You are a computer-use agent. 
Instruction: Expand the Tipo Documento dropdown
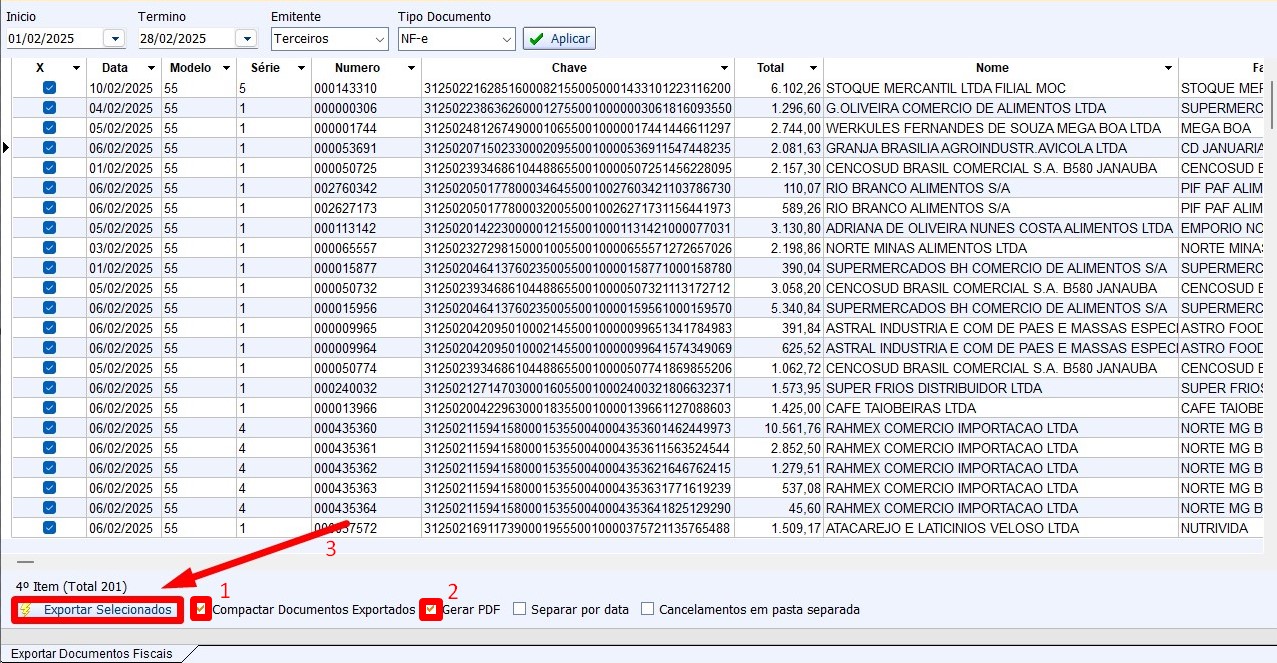[x=506, y=39]
